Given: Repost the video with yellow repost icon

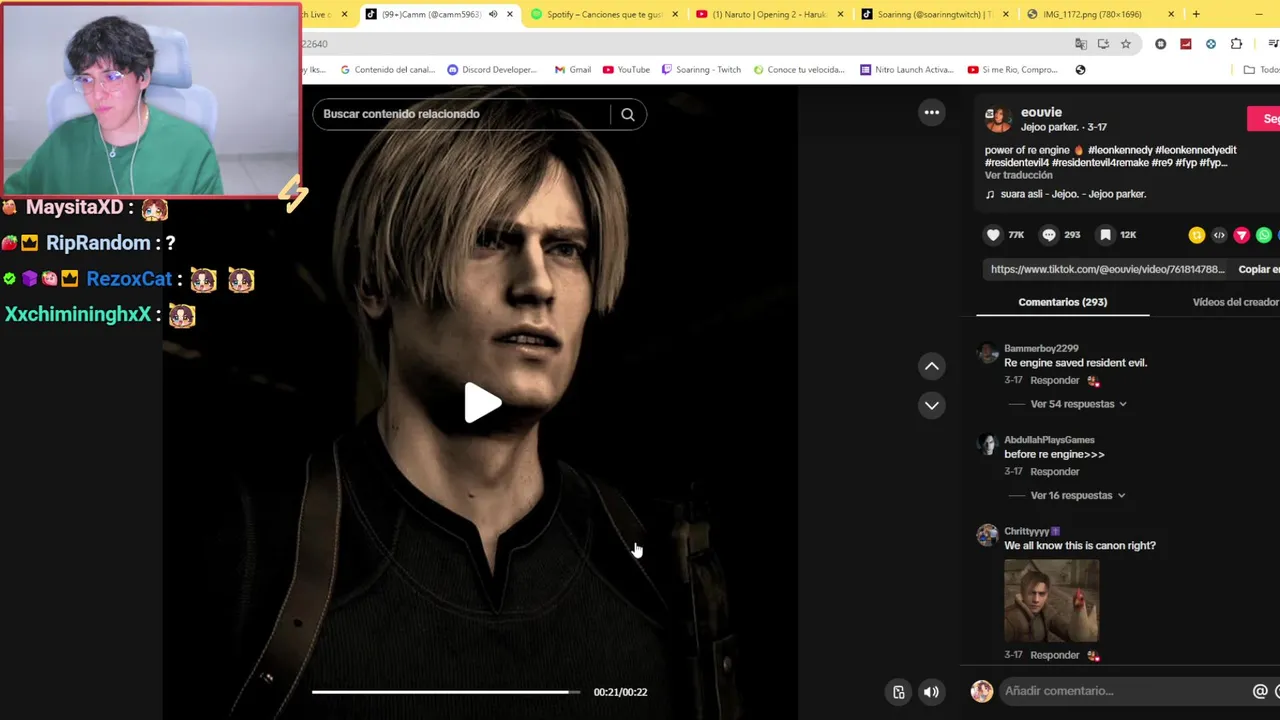Looking at the screenshot, I should click(x=1197, y=235).
